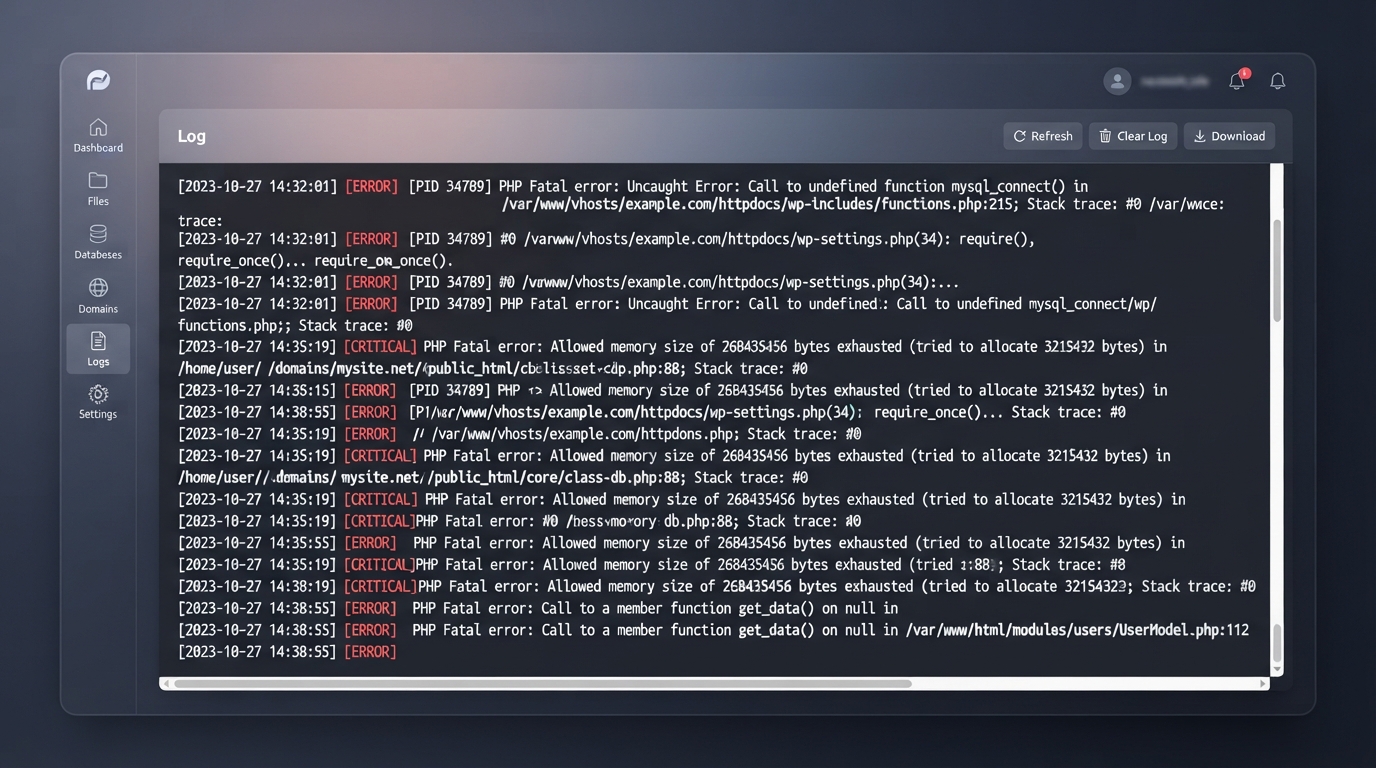
Task: Select the Logs sidebar item
Action: click(x=98, y=349)
